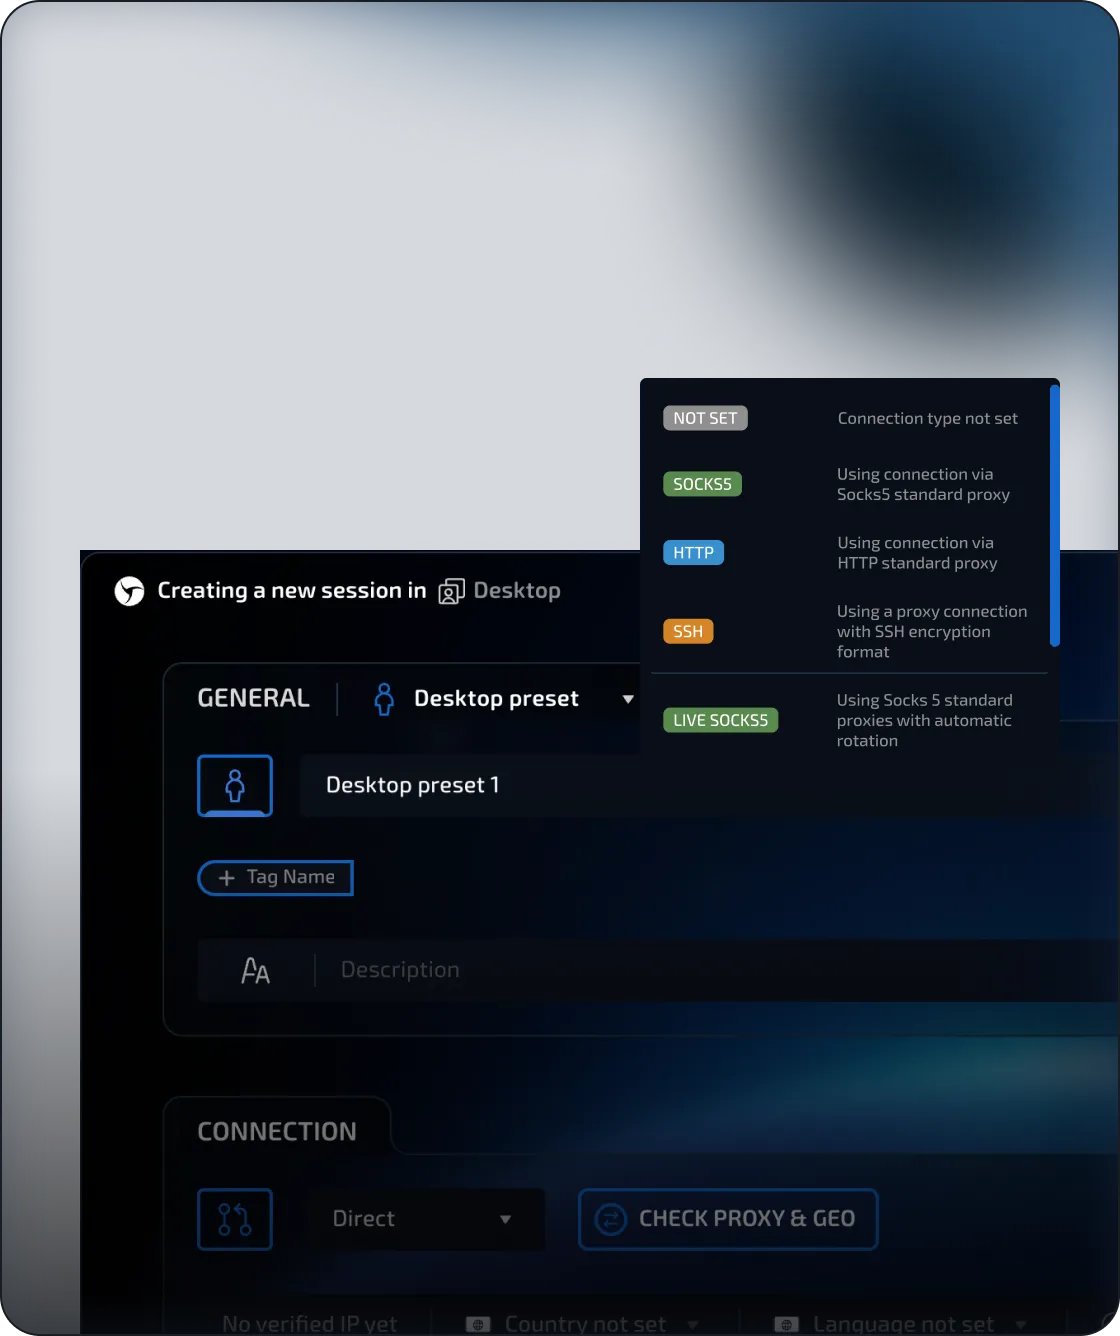Click the Desktop preset dropdown label
This screenshot has height=1336, width=1120.
click(496, 699)
